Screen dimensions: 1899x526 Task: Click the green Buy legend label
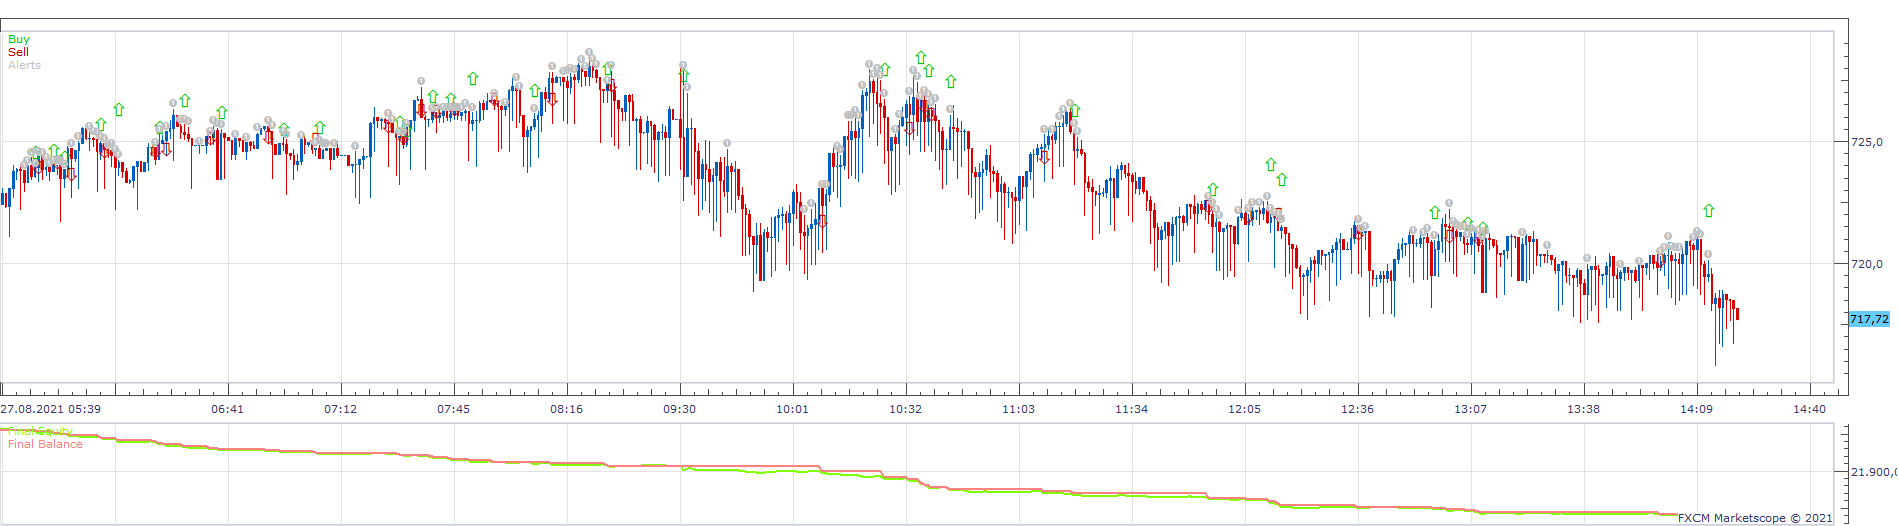pyautogui.click(x=19, y=39)
